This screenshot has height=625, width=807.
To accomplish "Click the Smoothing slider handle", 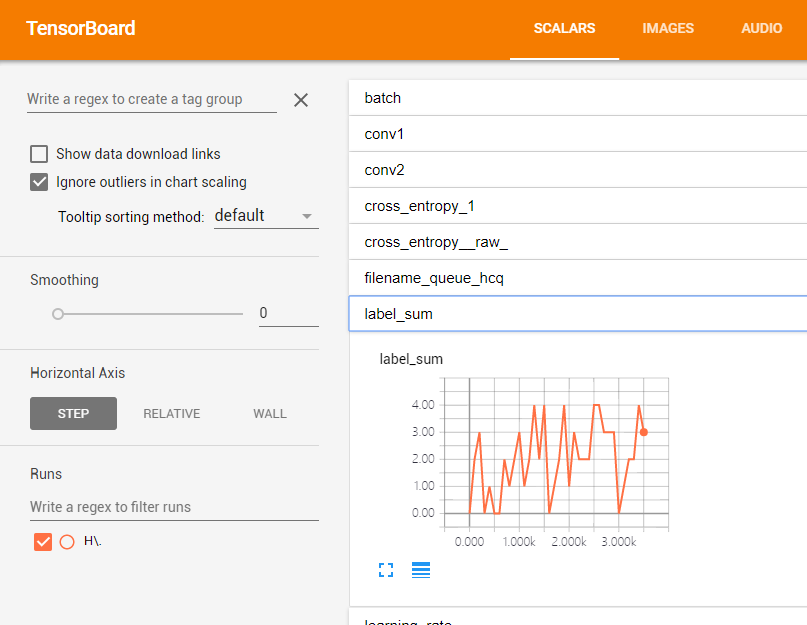I will click(x=58, y=314).
